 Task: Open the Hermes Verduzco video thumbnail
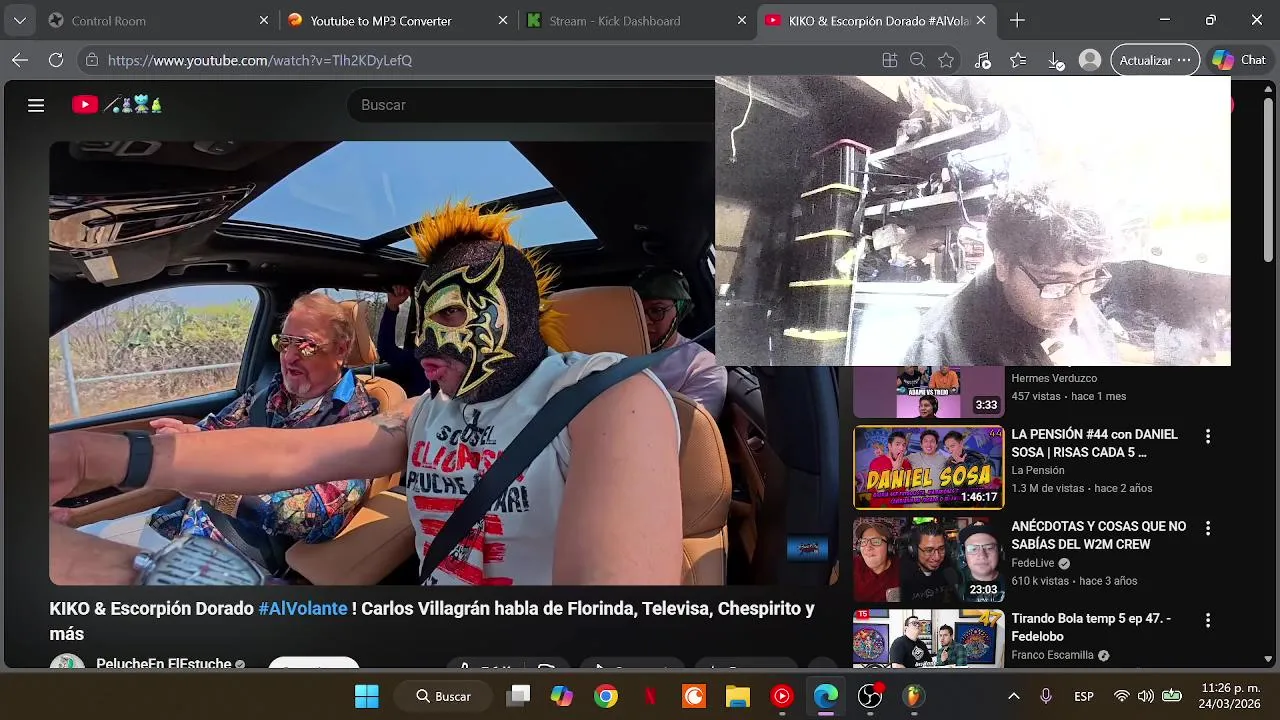928,391
